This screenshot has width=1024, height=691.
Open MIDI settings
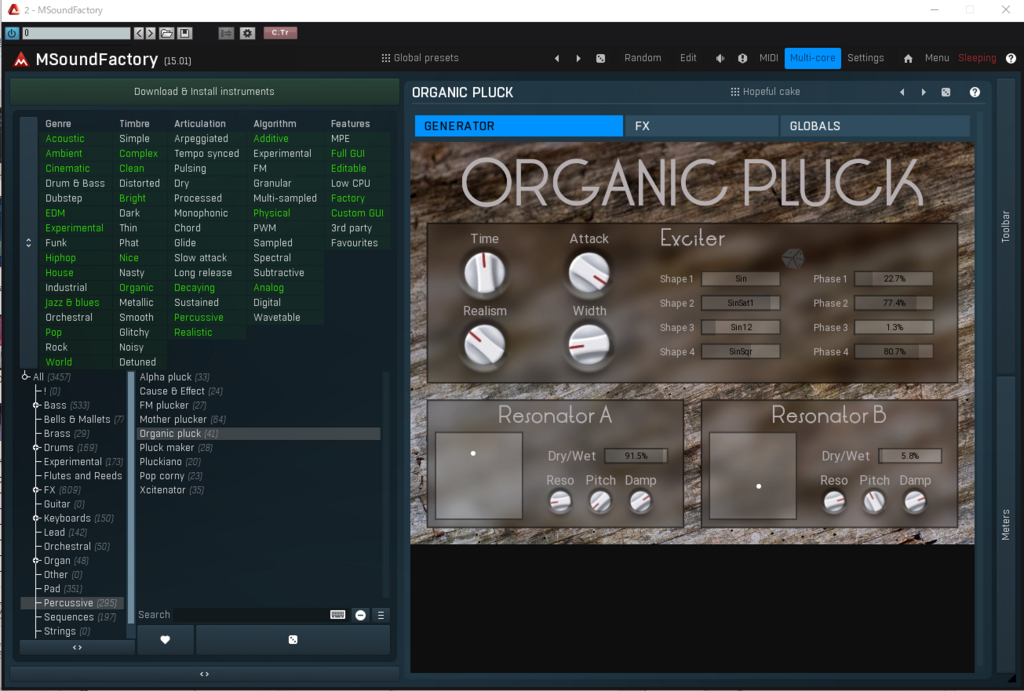769,58
